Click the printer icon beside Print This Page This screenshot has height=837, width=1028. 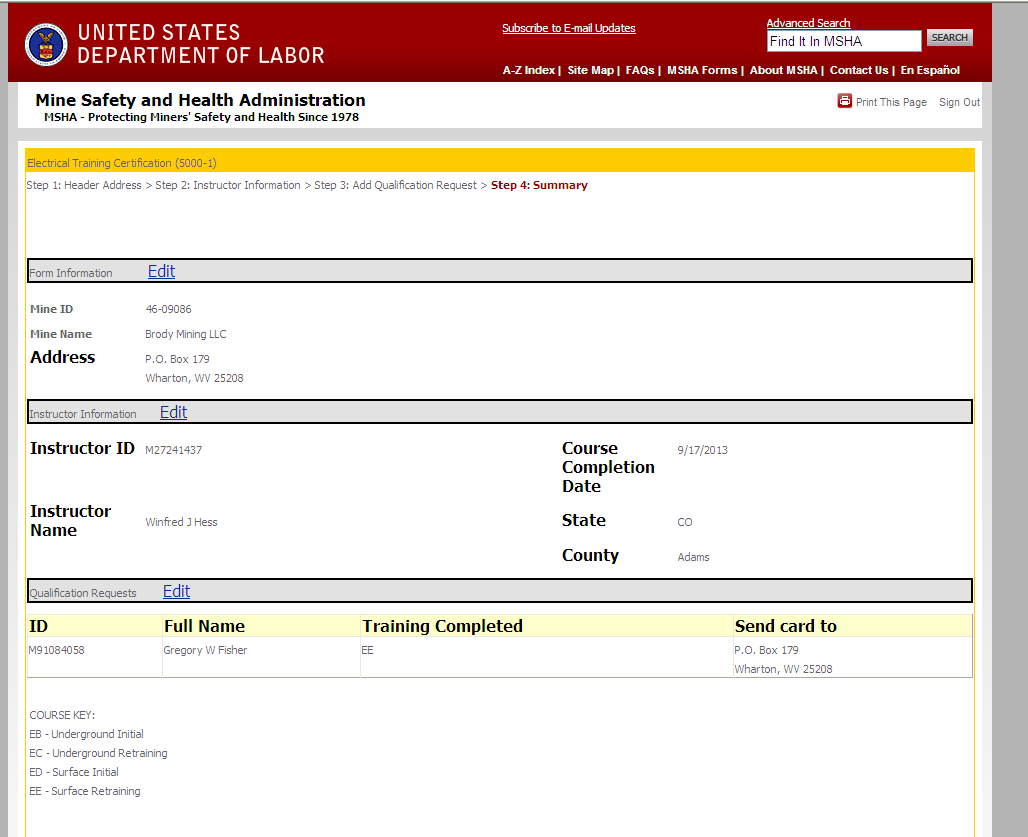[x=844, y=101]
